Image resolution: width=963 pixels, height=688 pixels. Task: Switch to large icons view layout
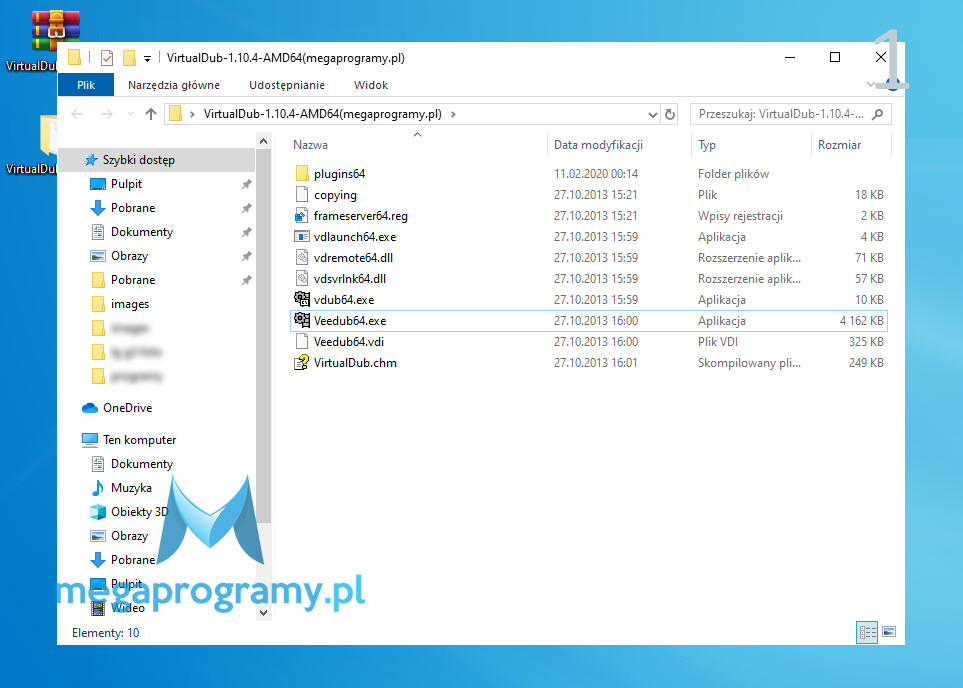(x=889, y=631)
